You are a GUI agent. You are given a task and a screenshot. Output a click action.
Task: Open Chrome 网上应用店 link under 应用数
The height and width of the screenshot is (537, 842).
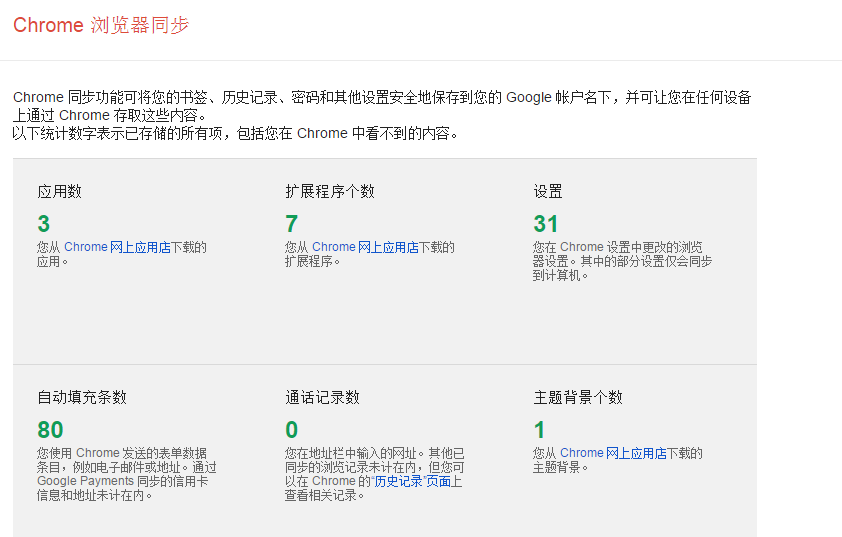[x=117, y=247]
